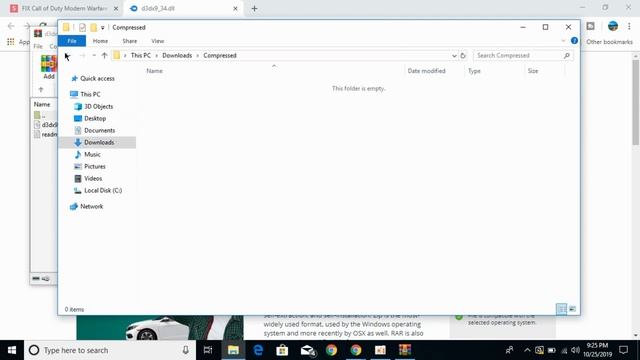Open Chrome three-dot menu
The width and height of the screenshot is (640, 360).
point(629,26)
